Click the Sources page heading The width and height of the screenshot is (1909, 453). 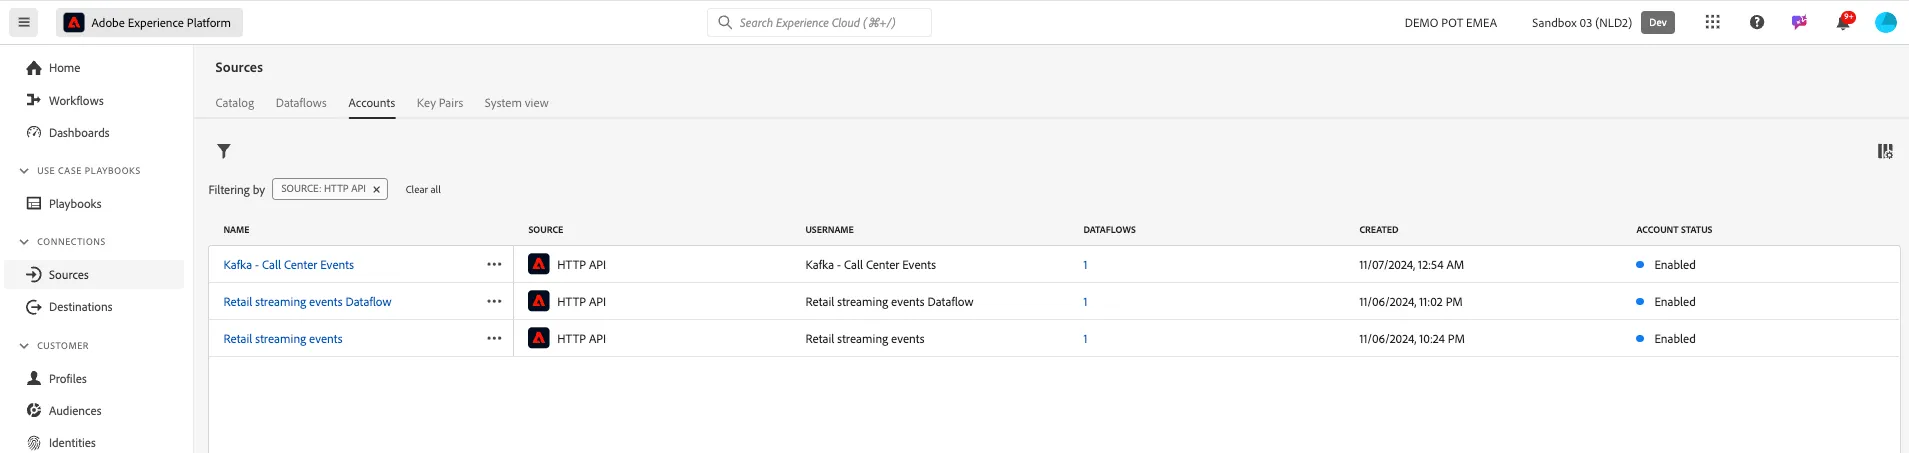(x=239, y=67)
